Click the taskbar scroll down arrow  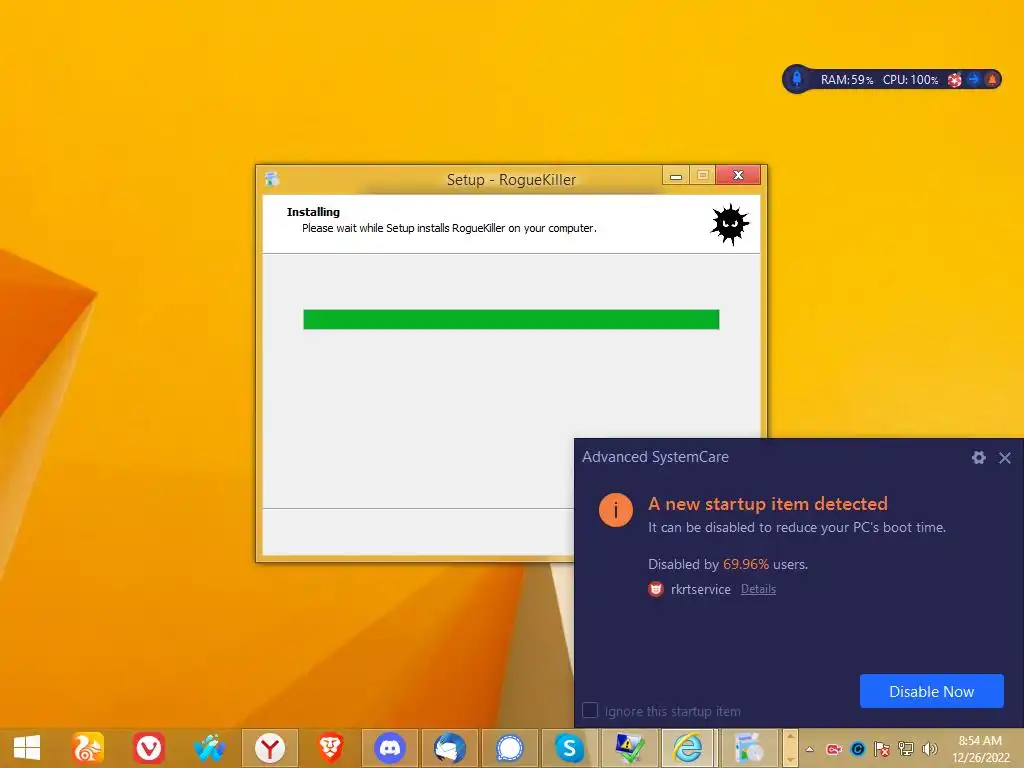point(790,759)
